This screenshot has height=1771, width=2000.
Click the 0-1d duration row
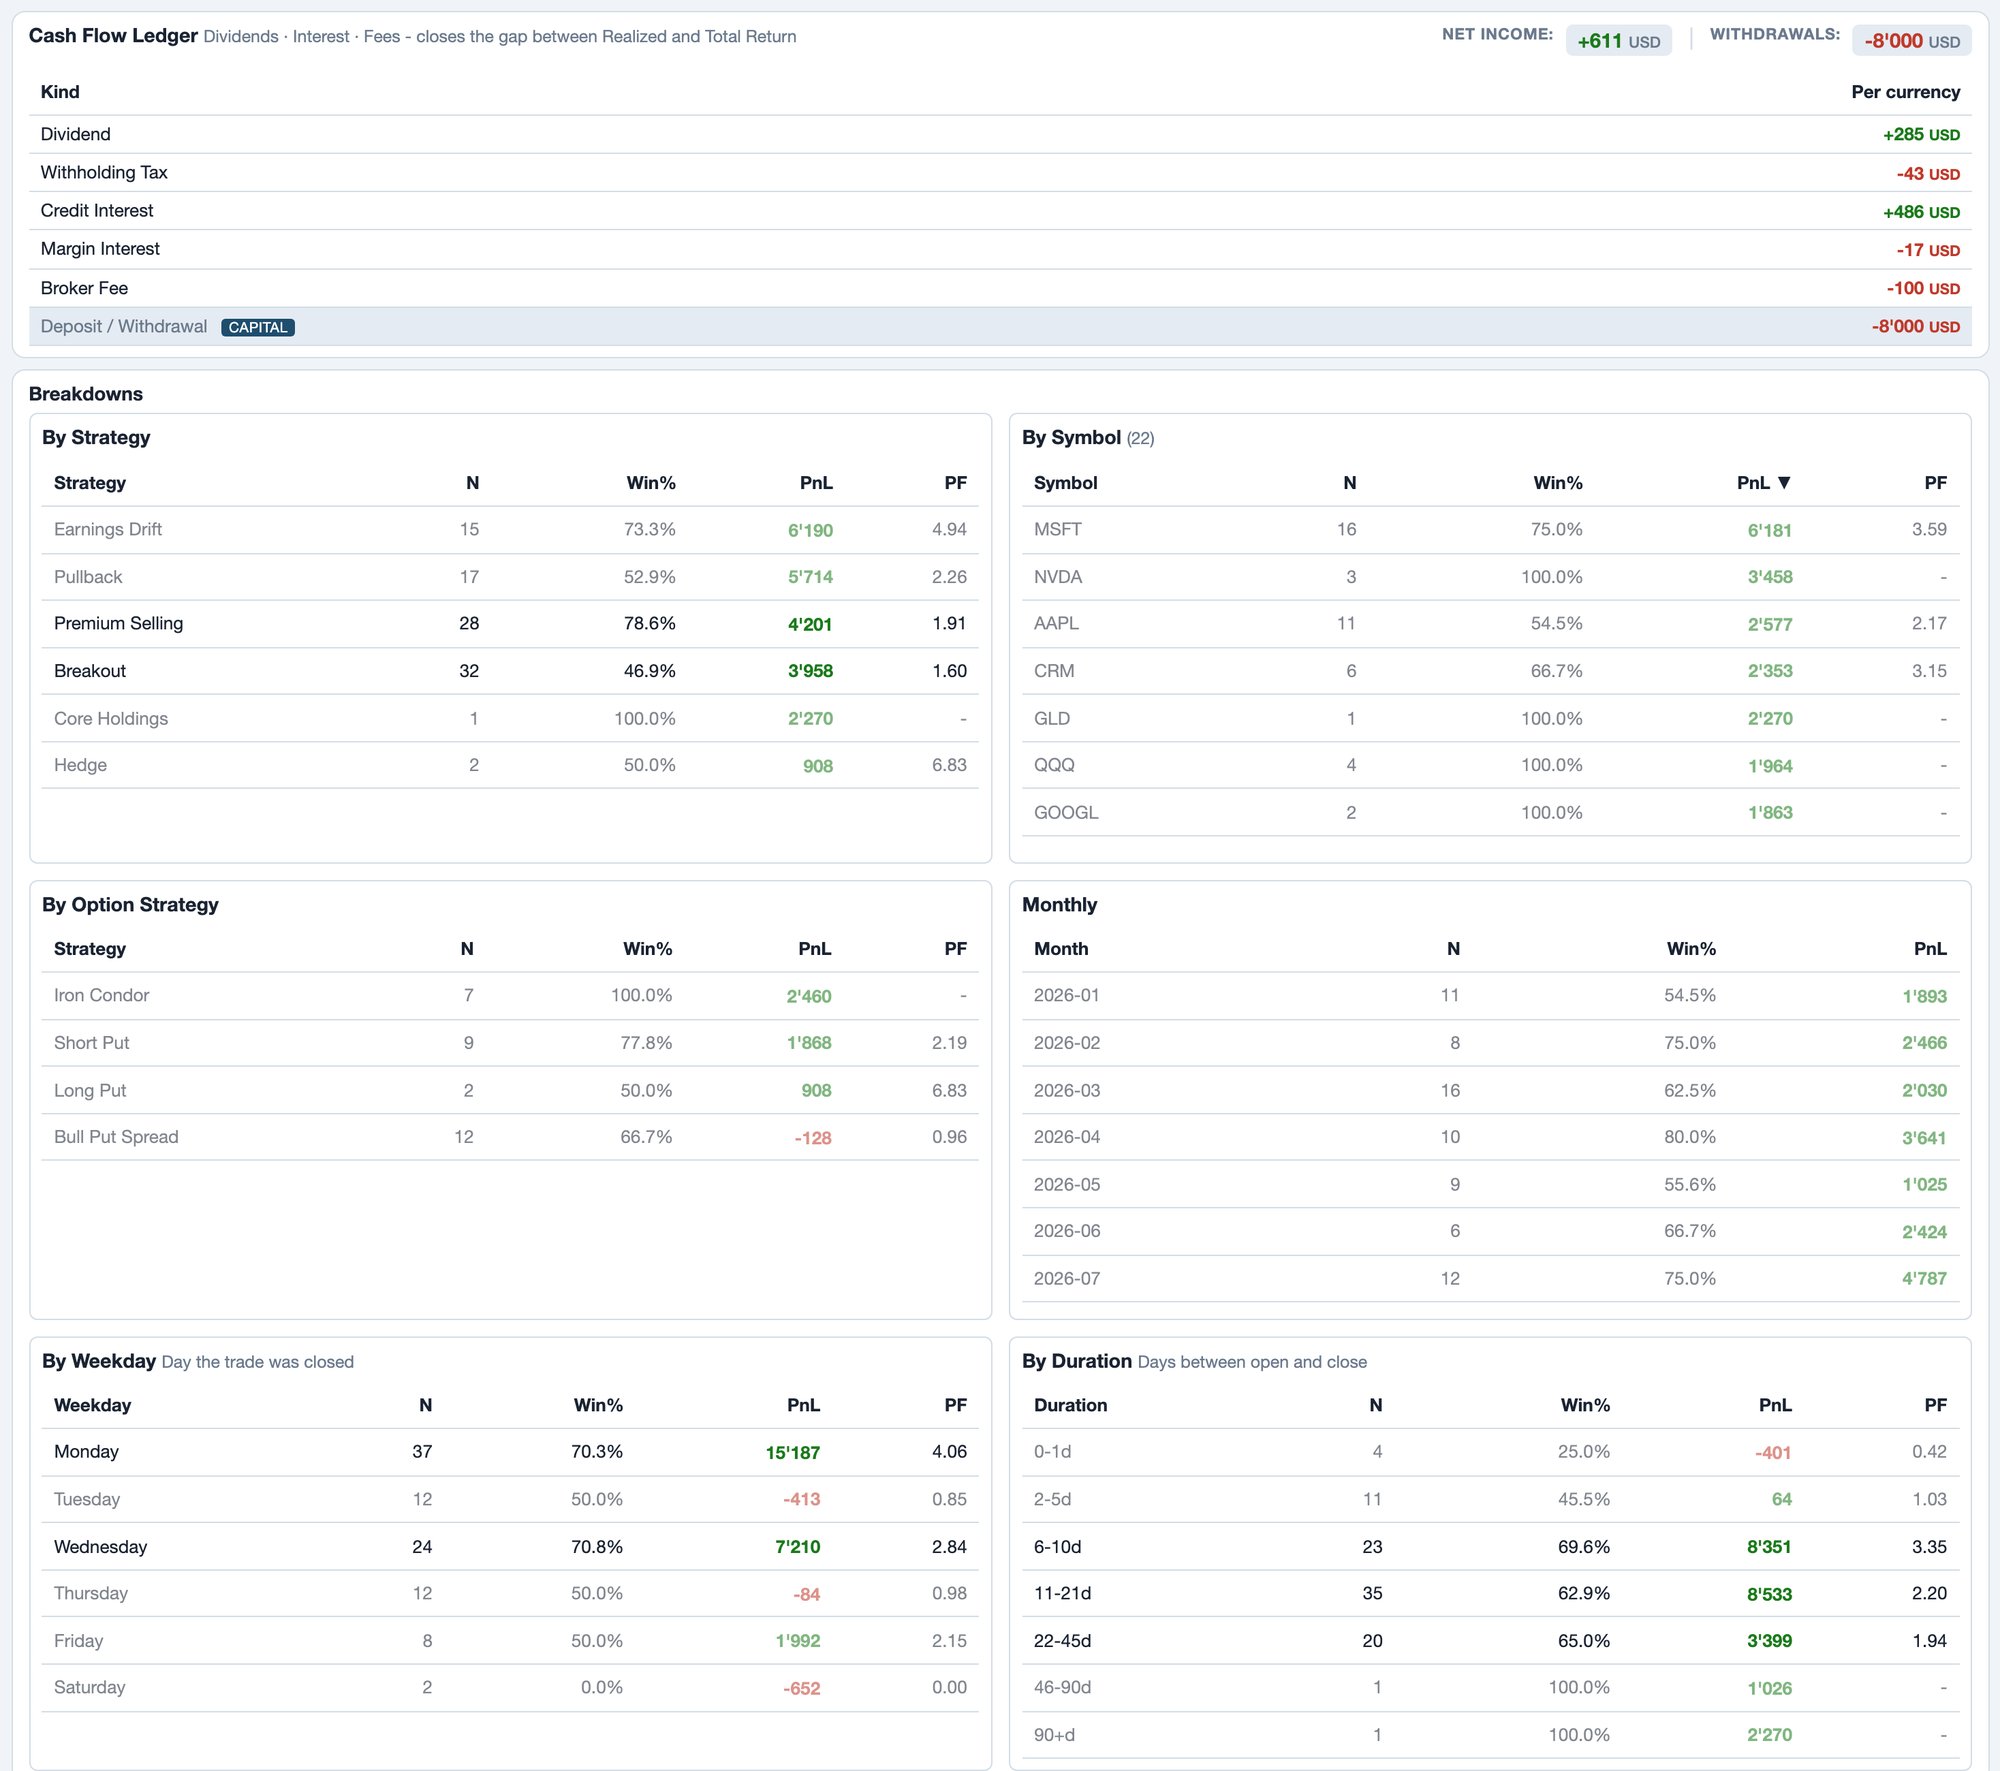point(1490,1452)
